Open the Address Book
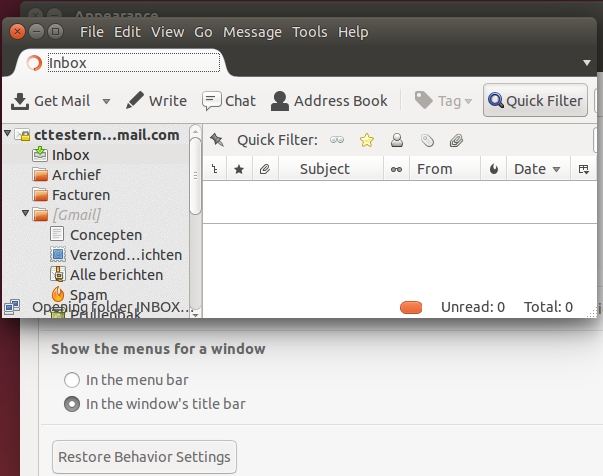 coord(329,101)
